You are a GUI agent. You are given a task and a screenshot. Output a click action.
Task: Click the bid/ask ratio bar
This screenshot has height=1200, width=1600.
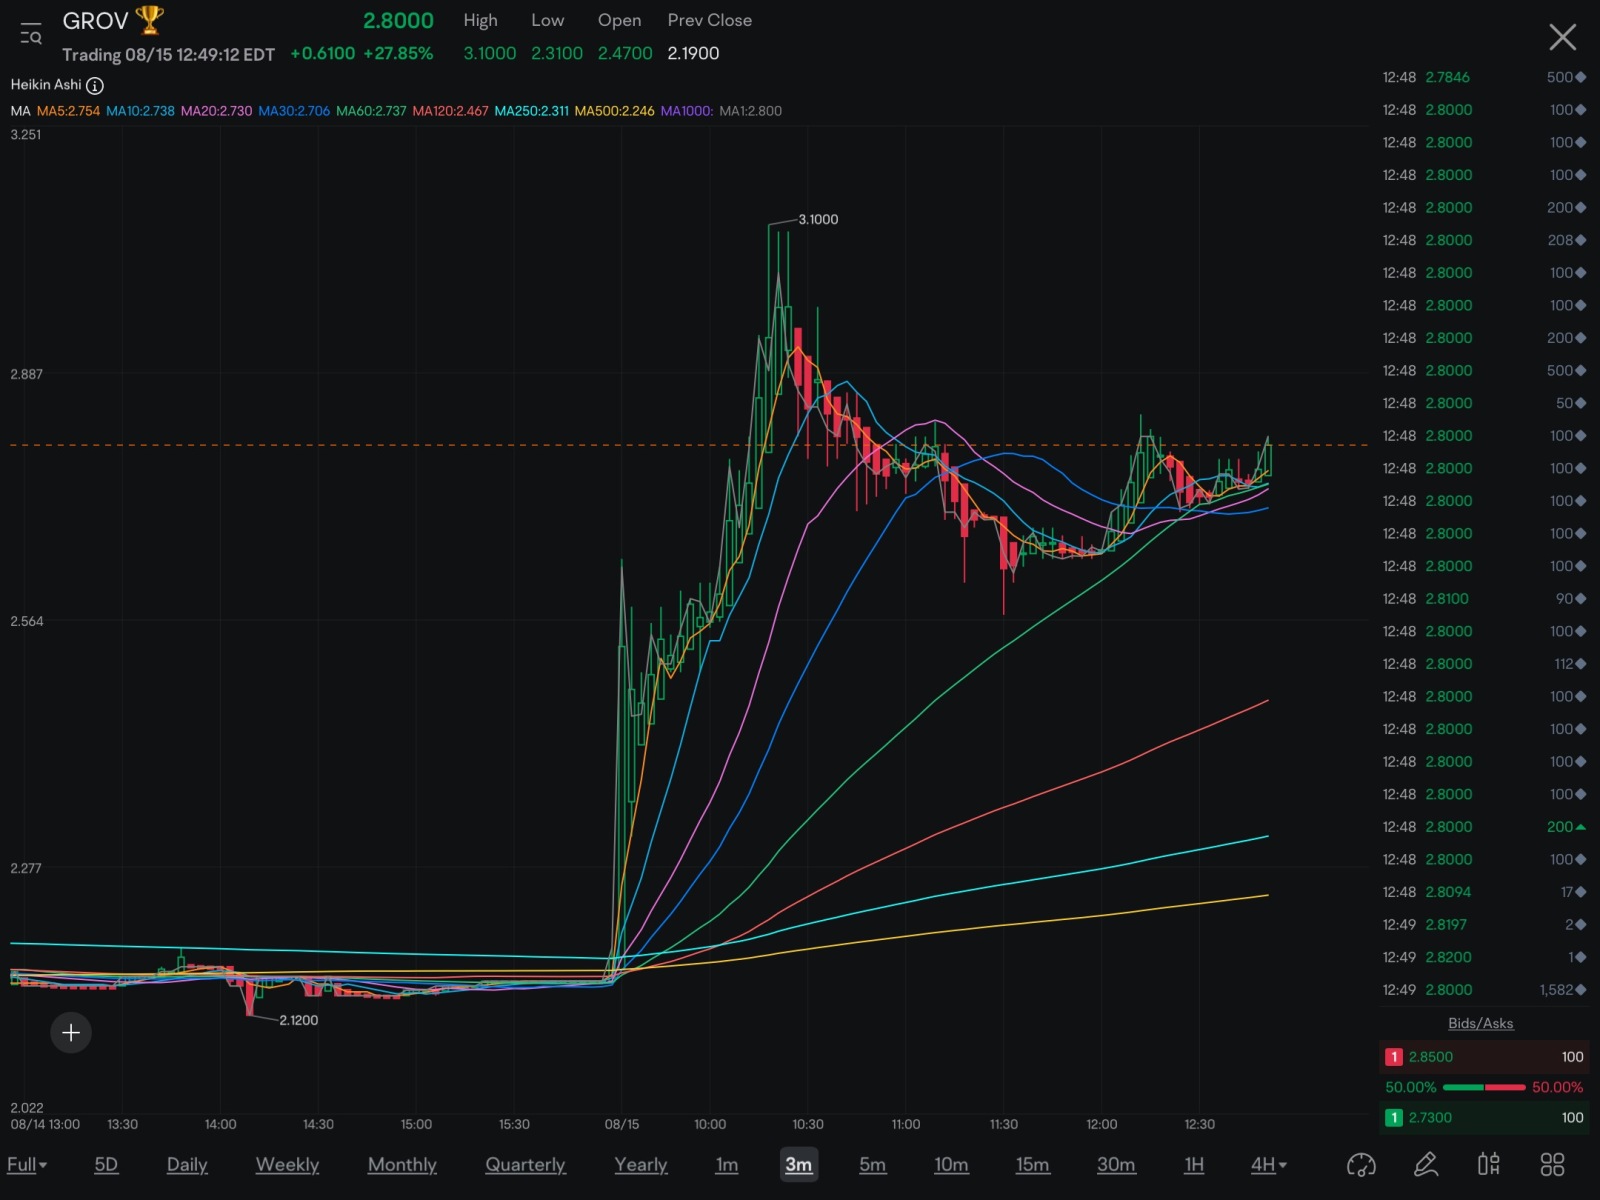coord(1484,1087)
